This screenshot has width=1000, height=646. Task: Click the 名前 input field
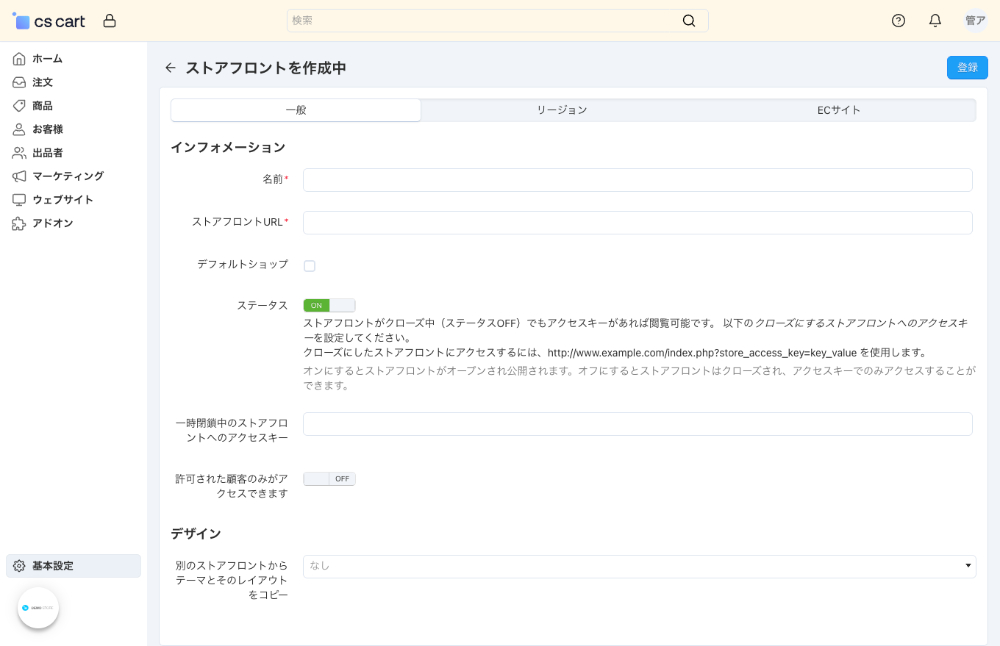638,180
